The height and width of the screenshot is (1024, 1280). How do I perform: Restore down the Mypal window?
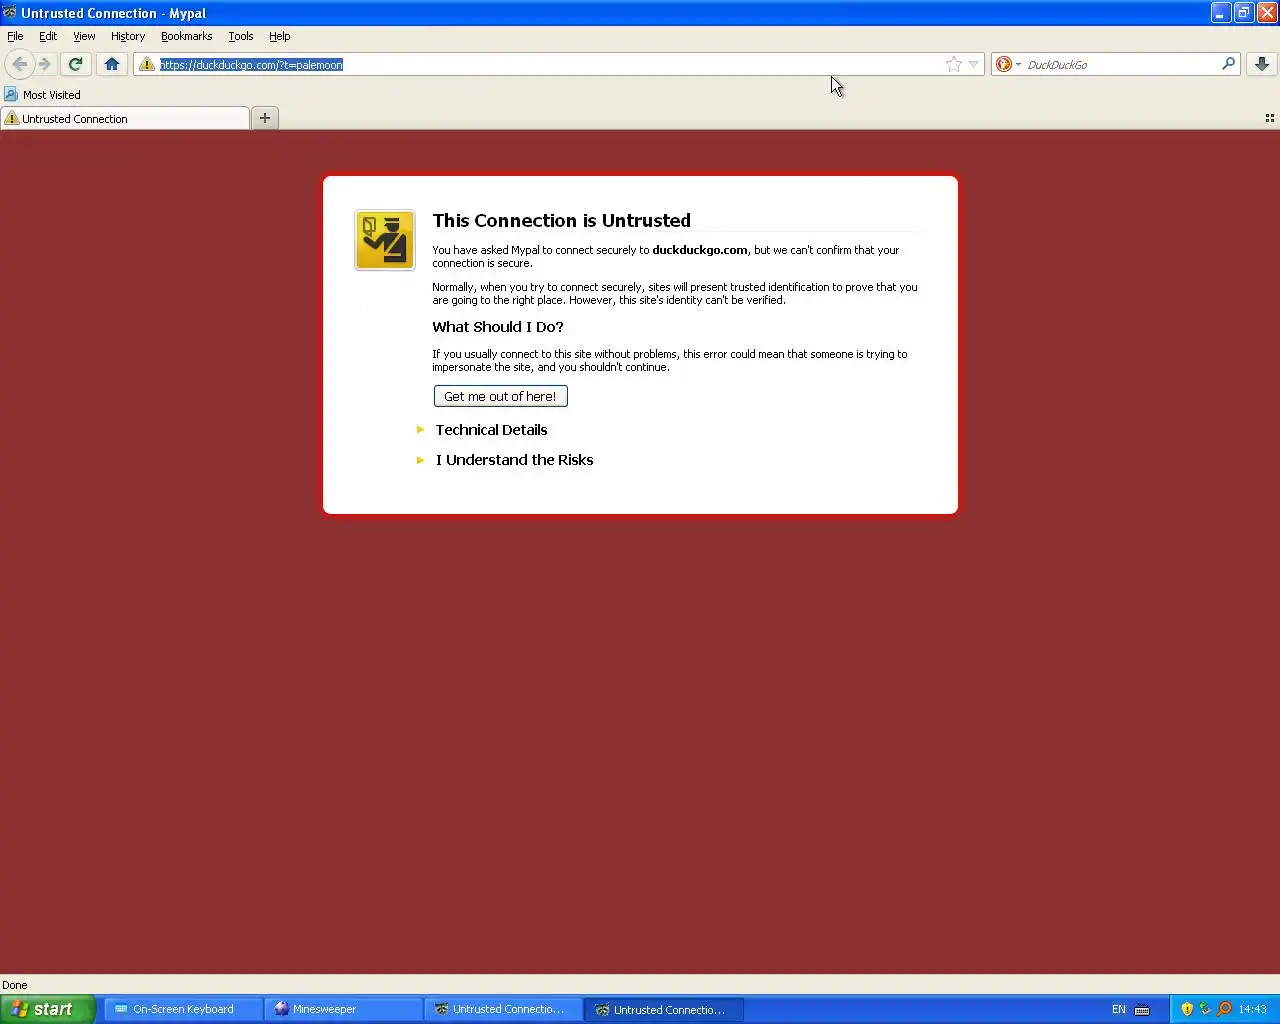[x=1244, y=13]
